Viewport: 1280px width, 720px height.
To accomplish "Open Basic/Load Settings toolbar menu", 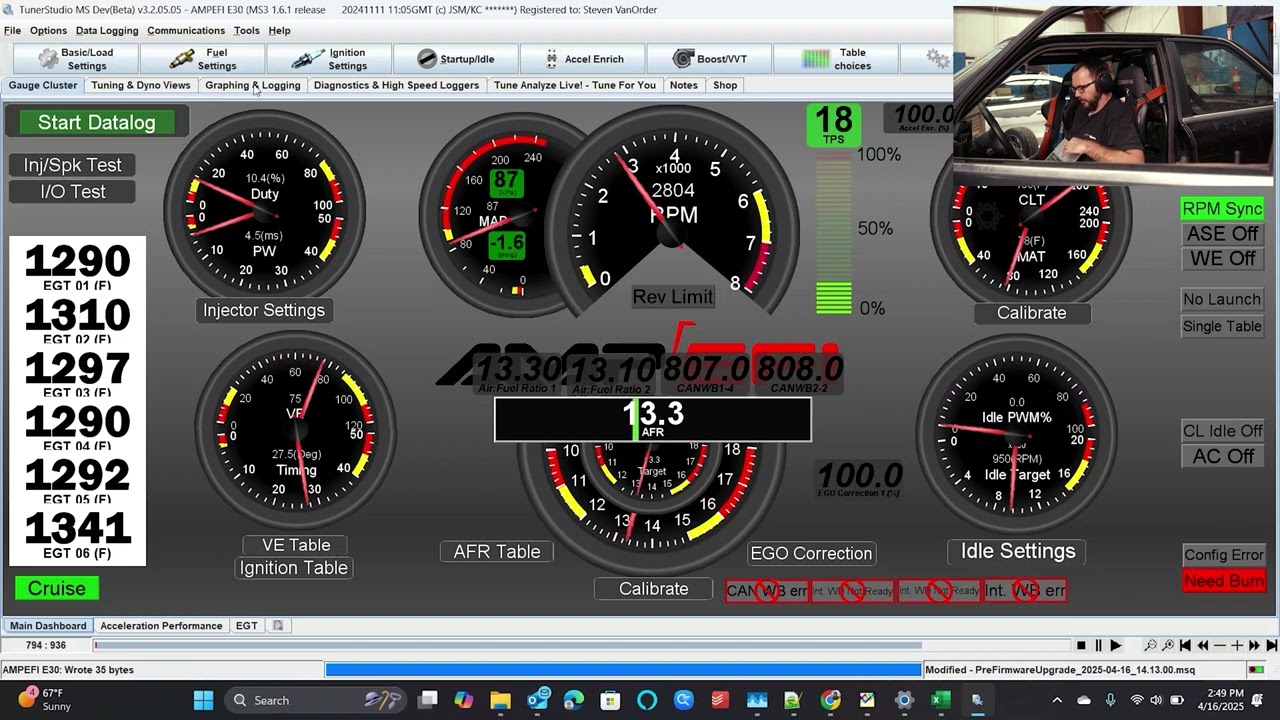I will (74, 59).
